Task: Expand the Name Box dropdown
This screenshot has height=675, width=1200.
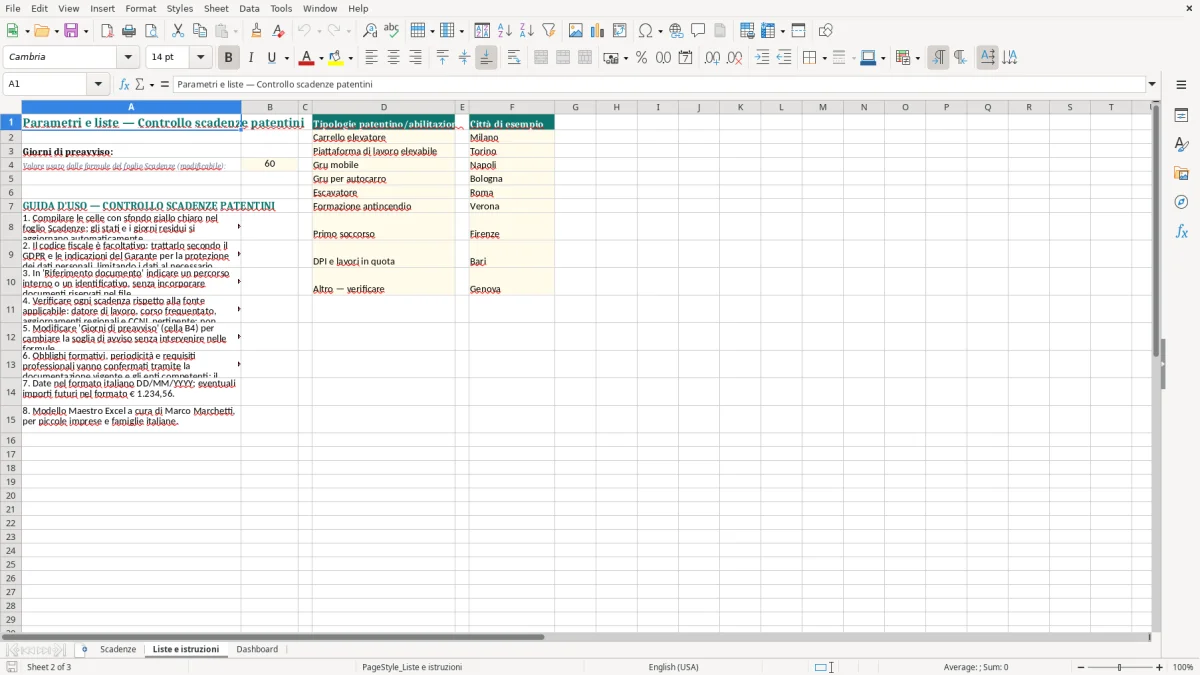Action: (x=99, y=84)
